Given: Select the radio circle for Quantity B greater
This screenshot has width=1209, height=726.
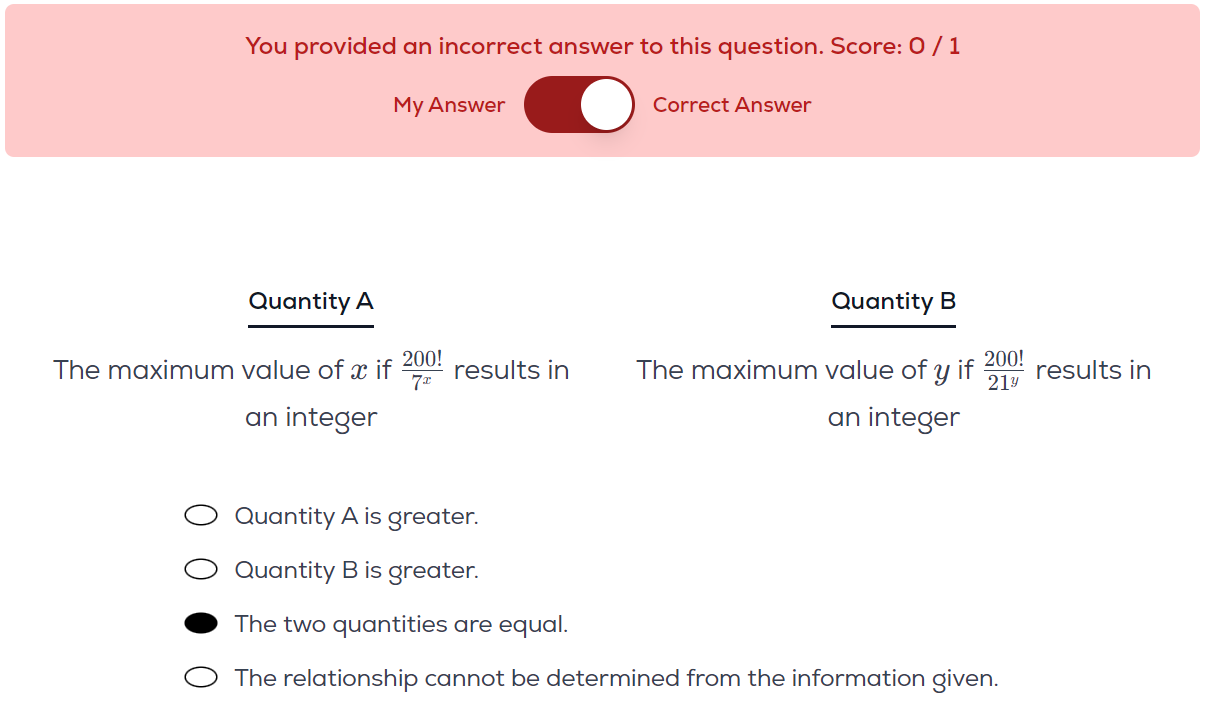Looking at the screenshot, I should pyautogui.click(x=201, y=570).
